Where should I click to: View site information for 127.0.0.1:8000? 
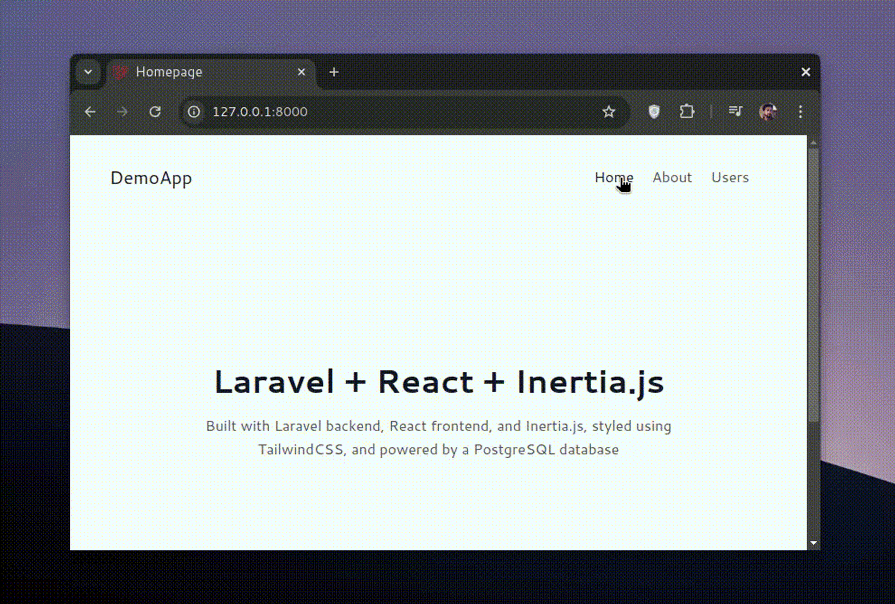click(193, 112)
